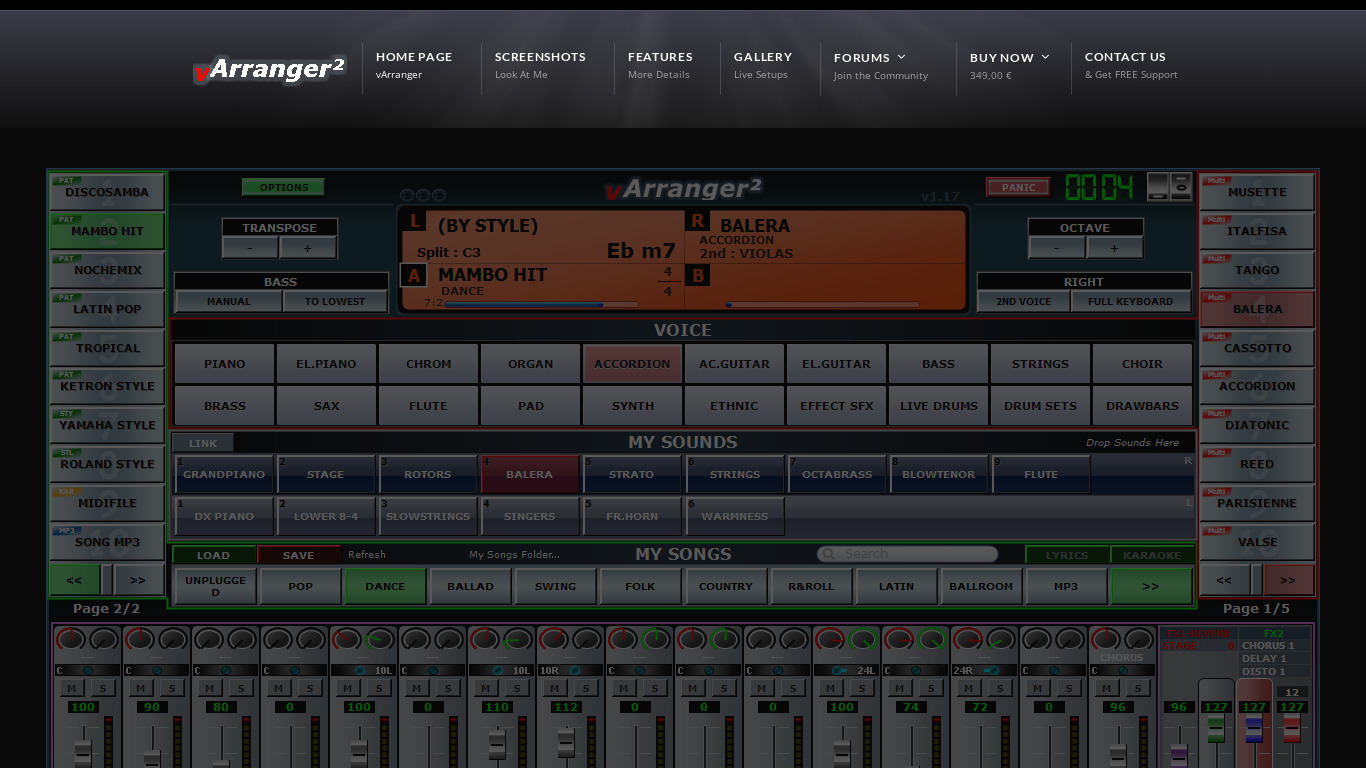This screenshot has height=768, width=1366.
Task: Click the My Songs search field
Action: (x=907, y=554)
